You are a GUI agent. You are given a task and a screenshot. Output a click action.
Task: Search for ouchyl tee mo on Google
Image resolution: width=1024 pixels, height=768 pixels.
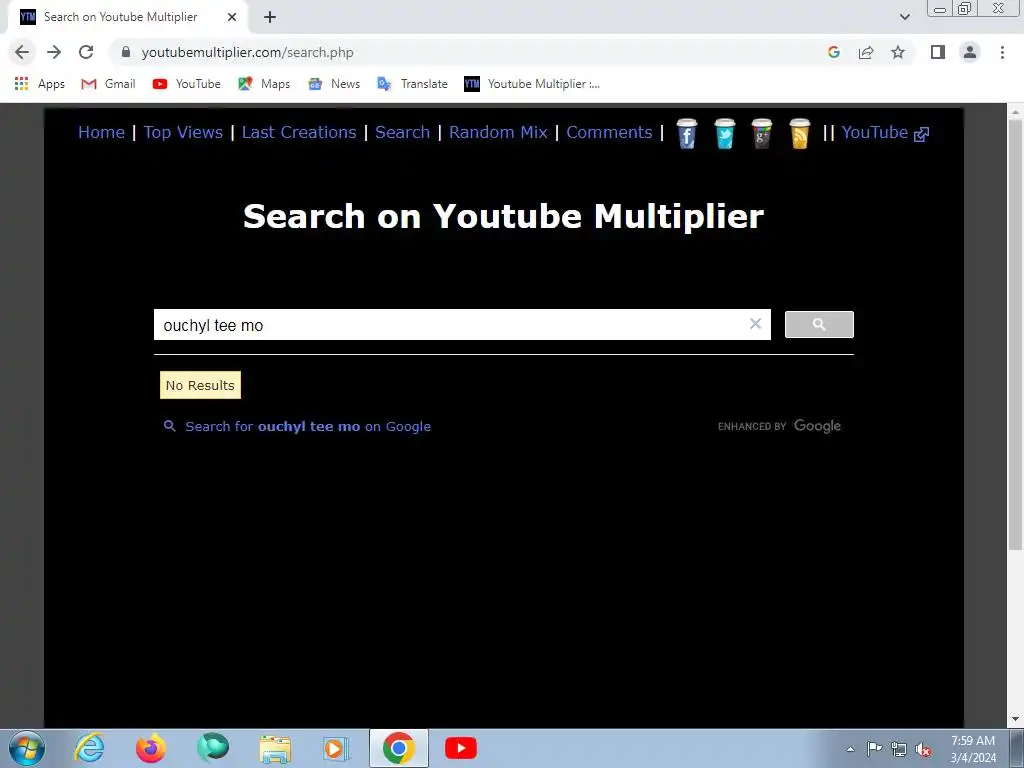click(x=297, y=426)
